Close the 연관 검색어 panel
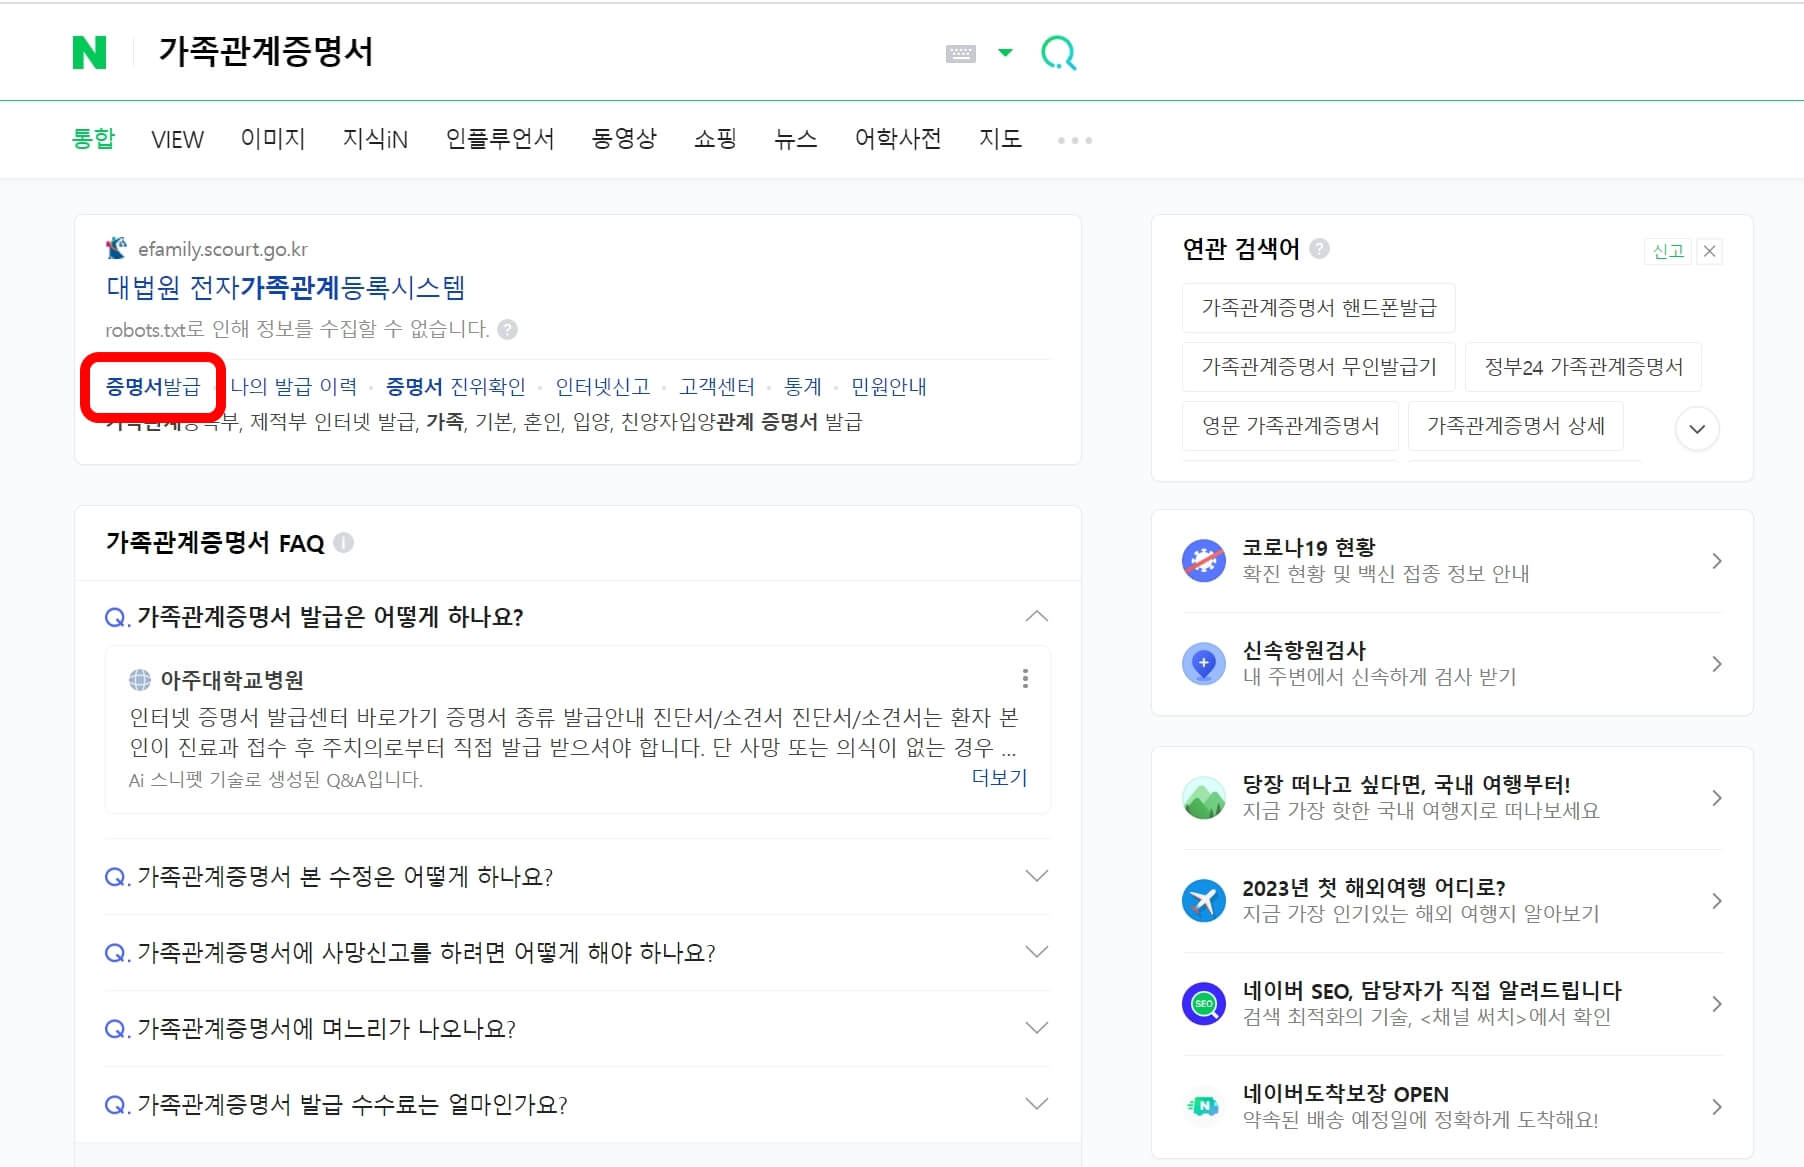Image resolution: width=1804 pixels, height=1167 pixels. [x=1710, y=251]
